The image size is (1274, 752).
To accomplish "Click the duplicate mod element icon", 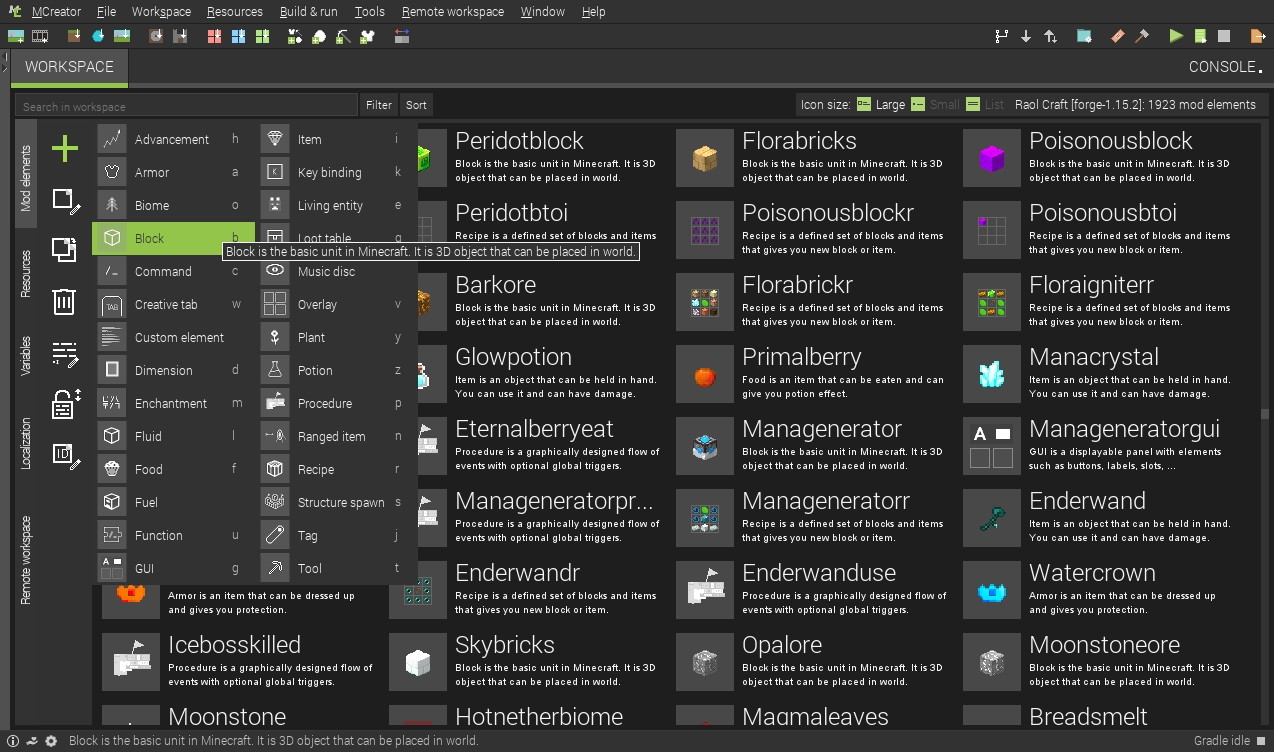I will click(x=64, y=249).
